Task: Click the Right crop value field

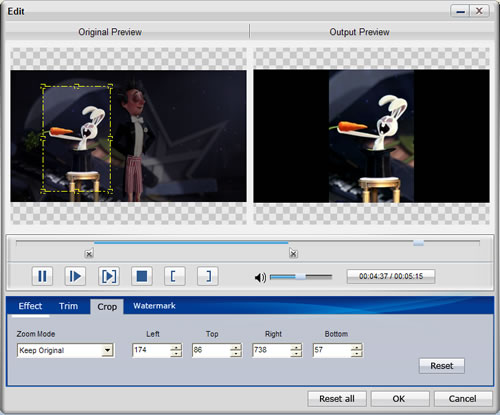Action: coord(272,350)
